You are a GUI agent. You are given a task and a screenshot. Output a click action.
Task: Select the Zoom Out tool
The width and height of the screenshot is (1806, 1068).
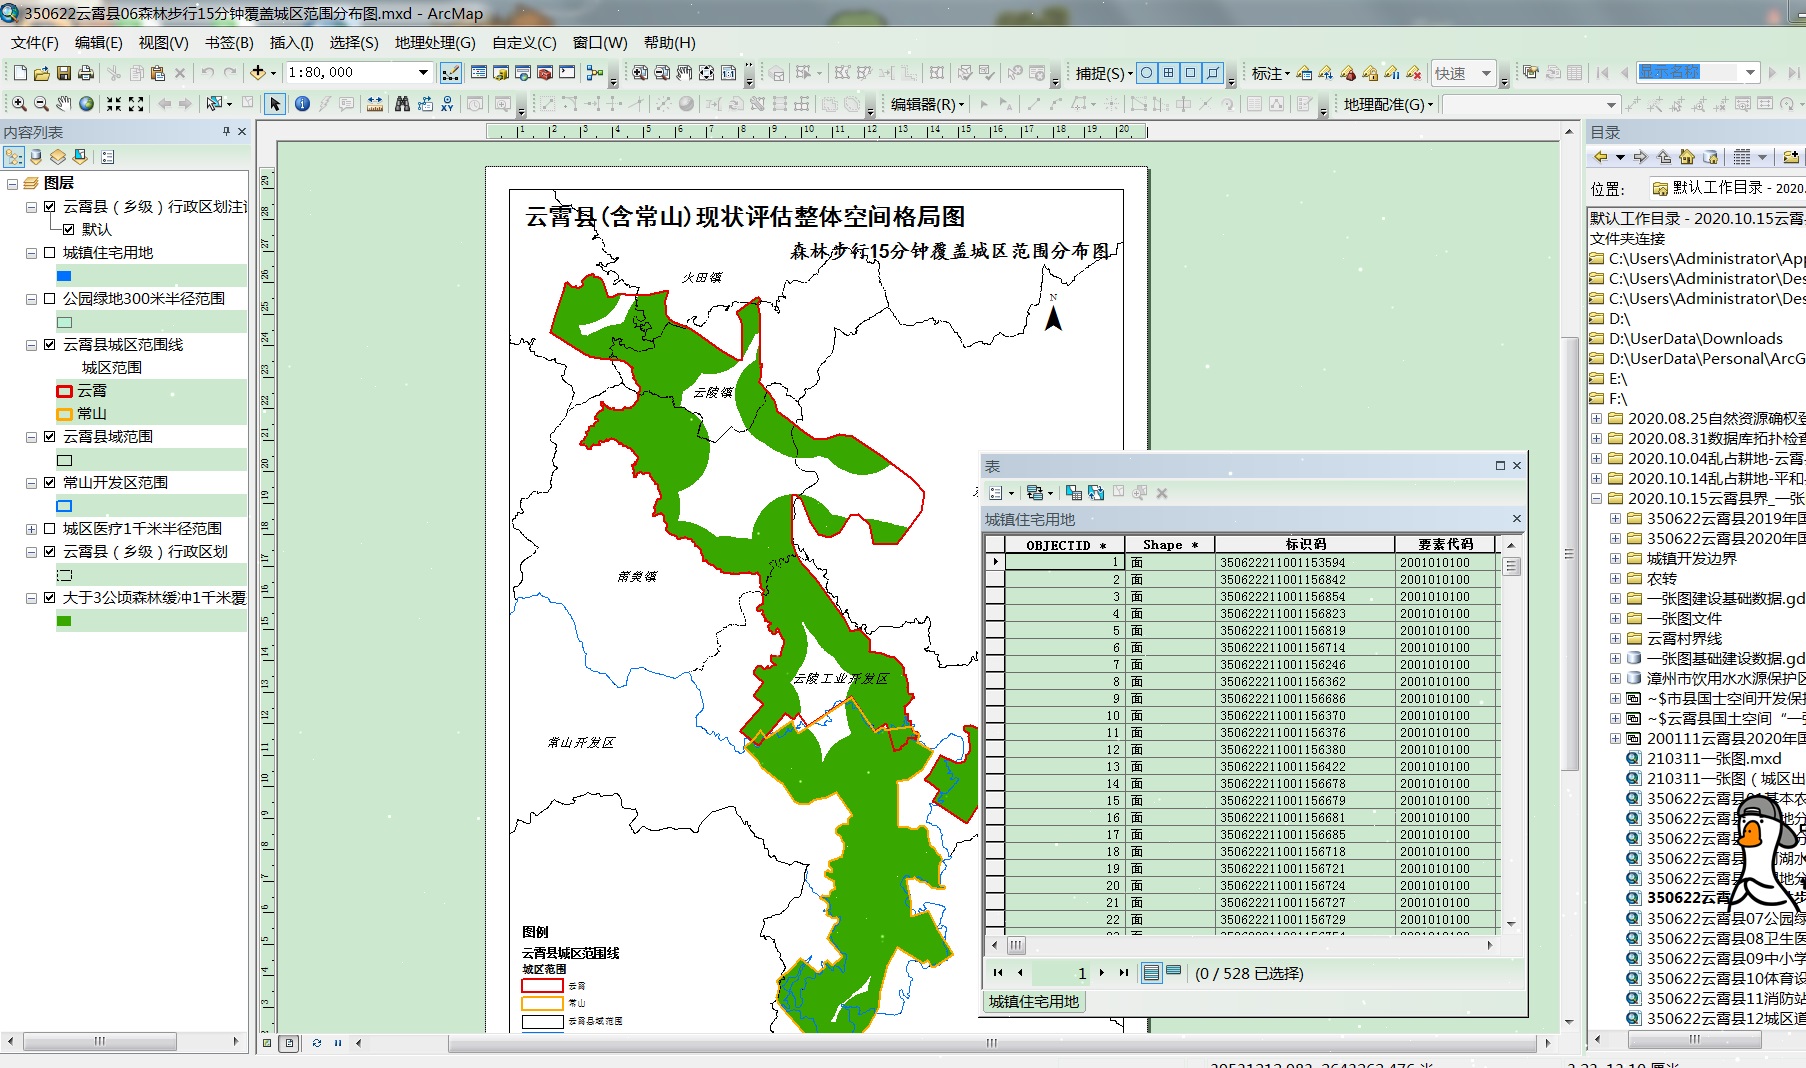pyautogui.click(x=41, y=104)
